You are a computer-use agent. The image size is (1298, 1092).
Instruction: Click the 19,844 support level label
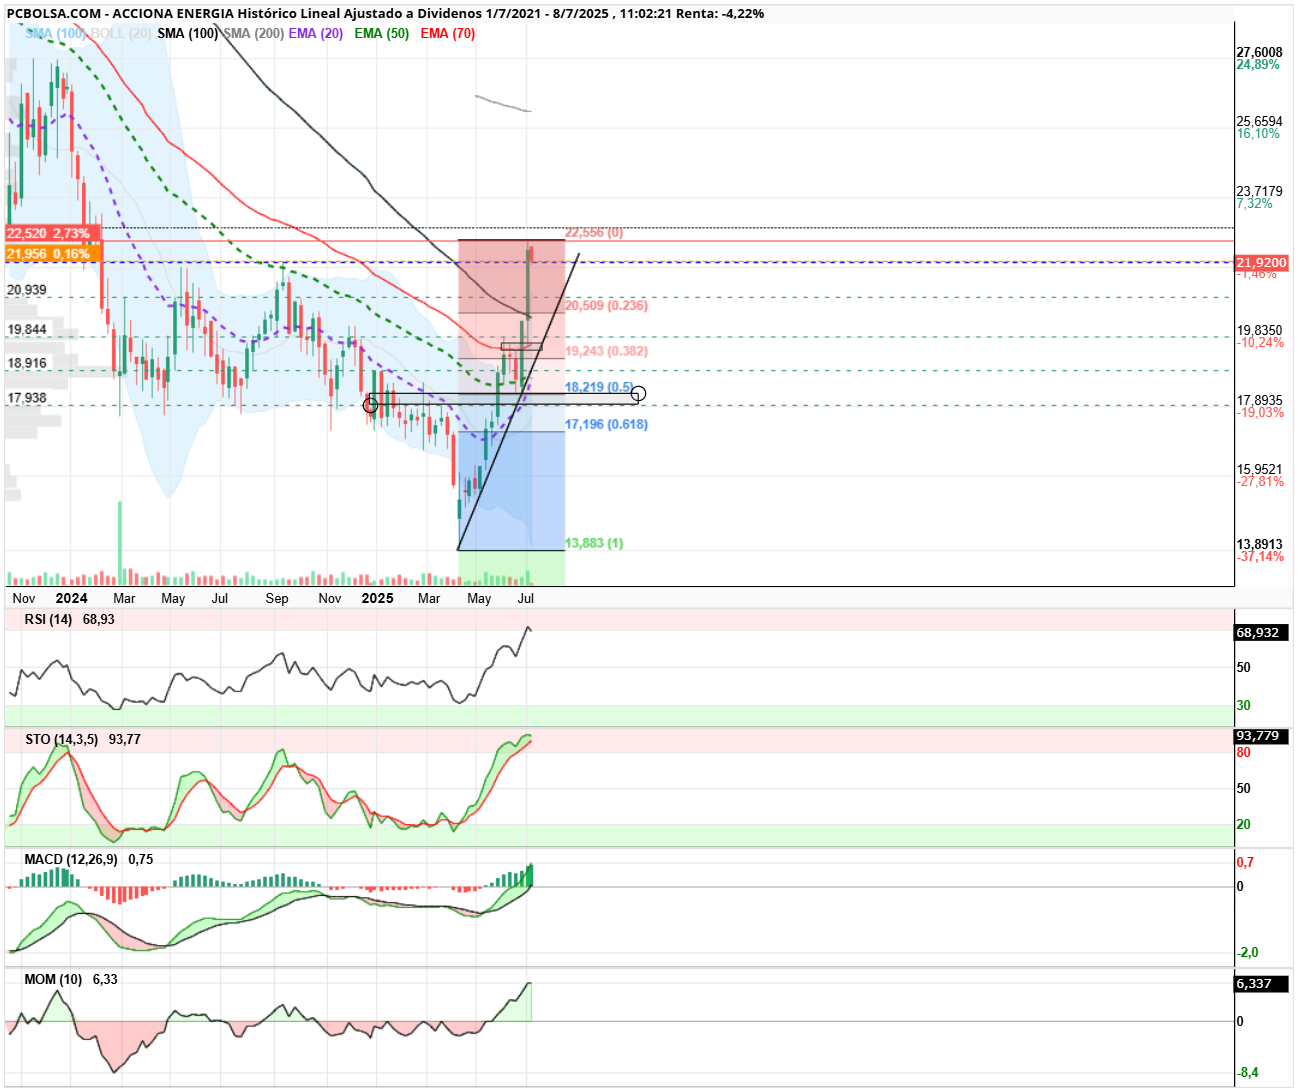point(27,329)
